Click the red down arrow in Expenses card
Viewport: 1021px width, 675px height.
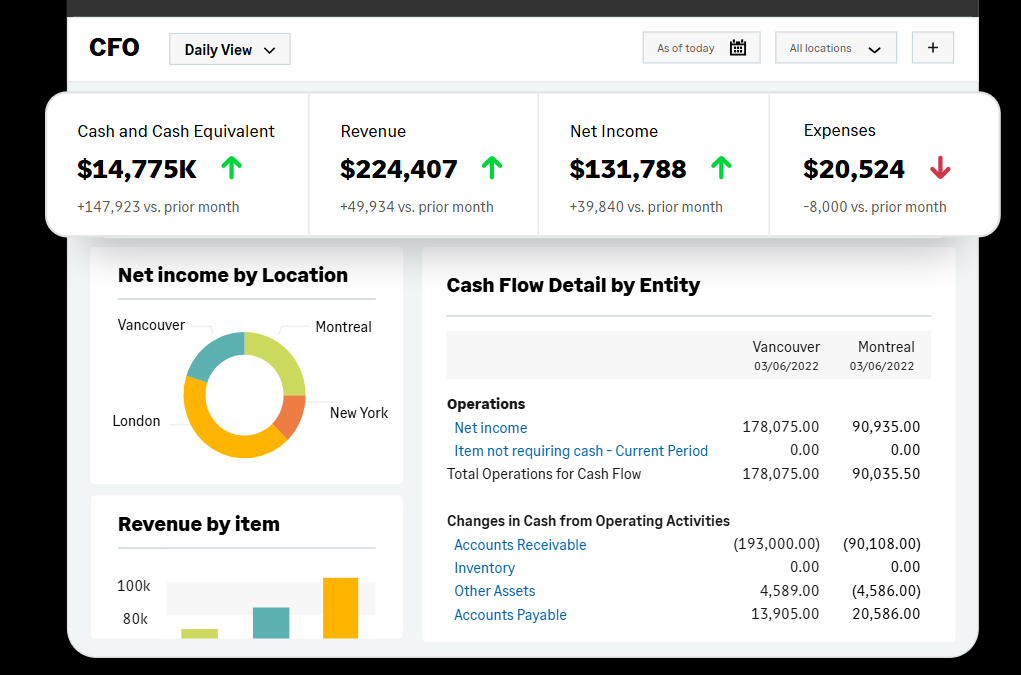click(x=940, y=168)
